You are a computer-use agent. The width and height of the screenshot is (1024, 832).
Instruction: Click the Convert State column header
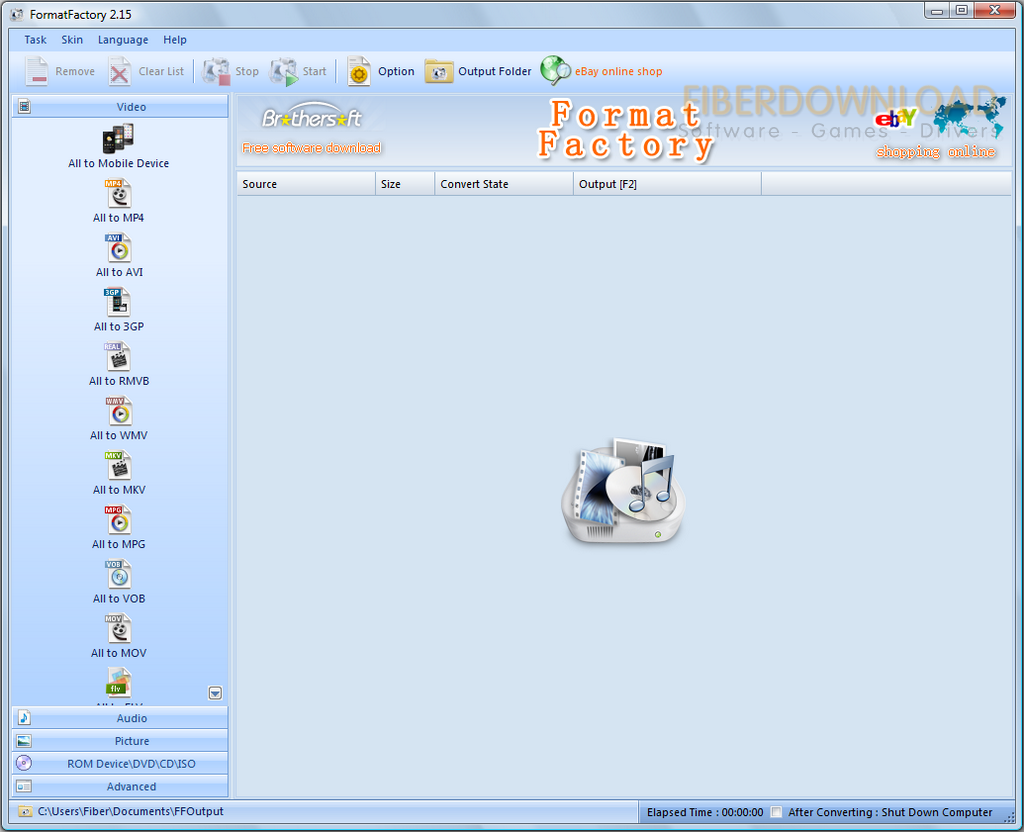pyautogui.click(x=504, y=184)
